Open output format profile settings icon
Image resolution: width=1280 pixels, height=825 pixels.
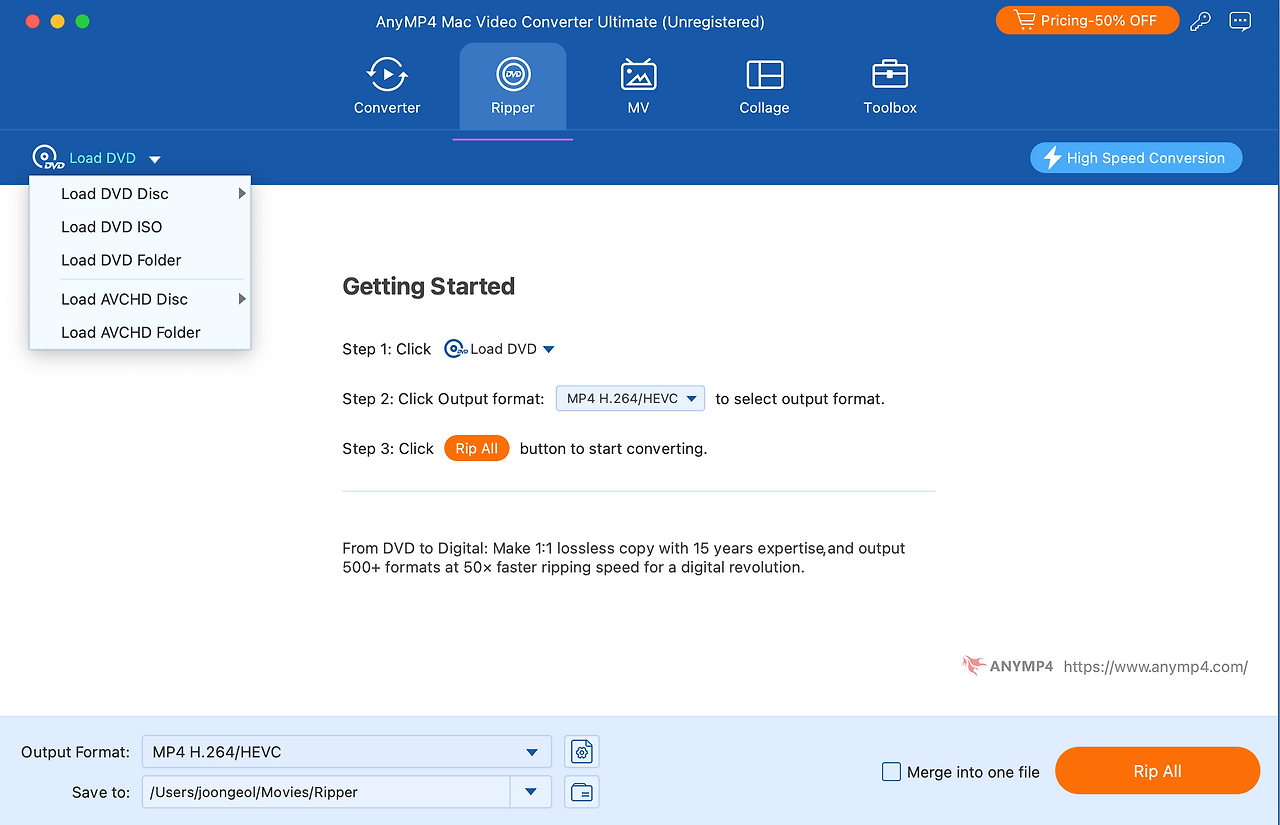pos(582,752)
